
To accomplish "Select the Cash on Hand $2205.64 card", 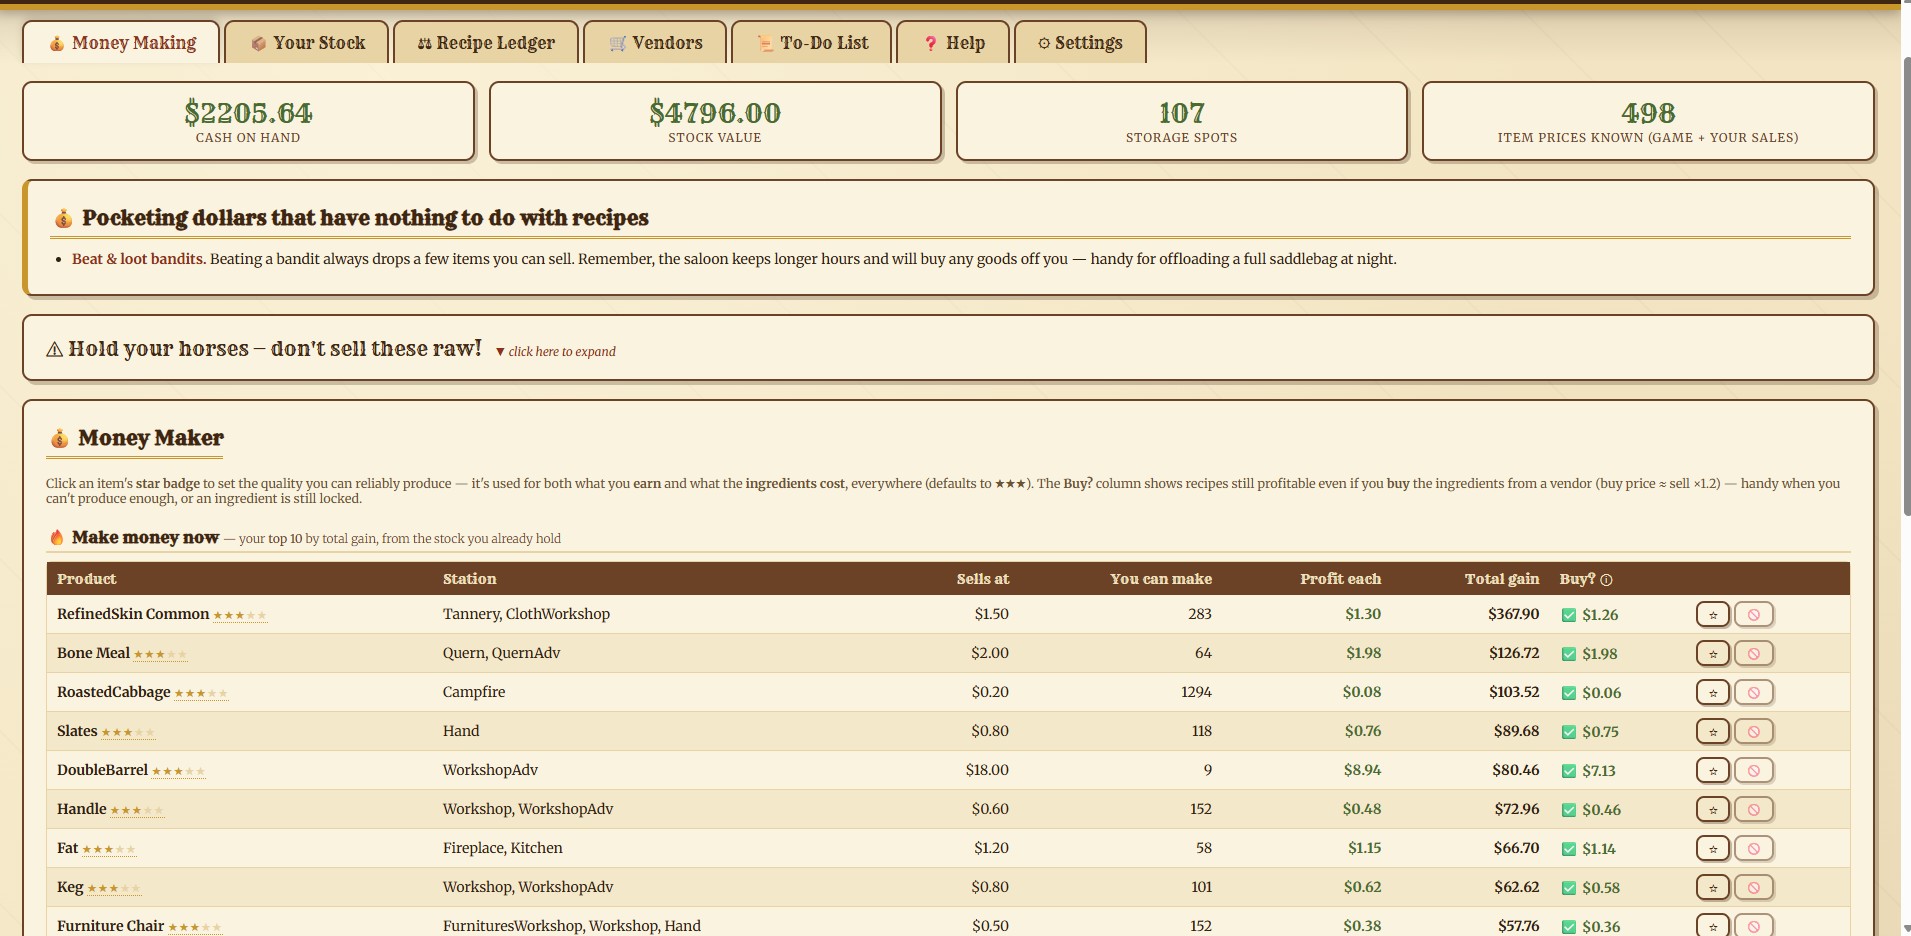I will click(248, 121).
